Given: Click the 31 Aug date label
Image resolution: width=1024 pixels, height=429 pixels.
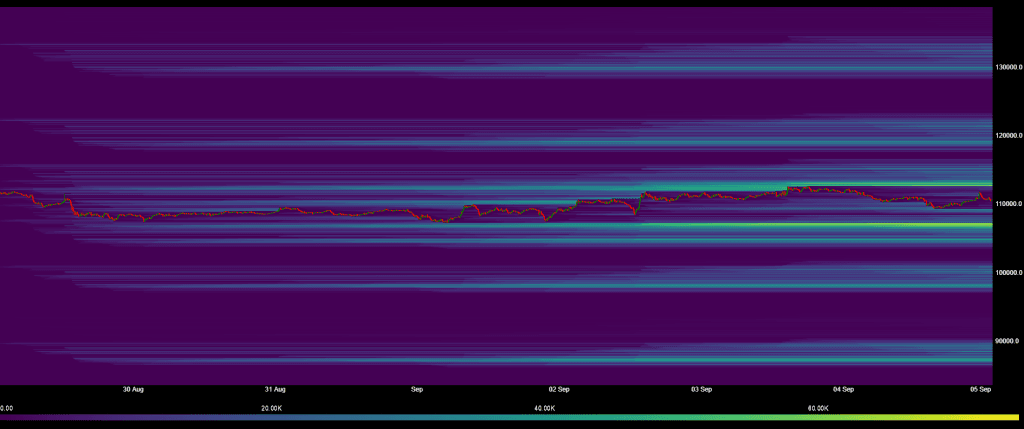Looking at the screenshot, I should pos(275,389).
